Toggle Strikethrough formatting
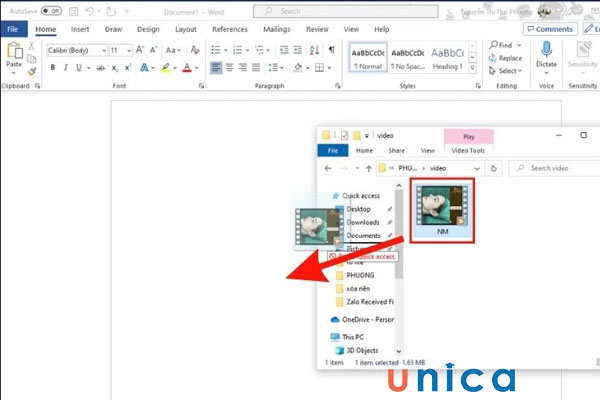Viewport: 600px width, 400px height. coord(101,68)
